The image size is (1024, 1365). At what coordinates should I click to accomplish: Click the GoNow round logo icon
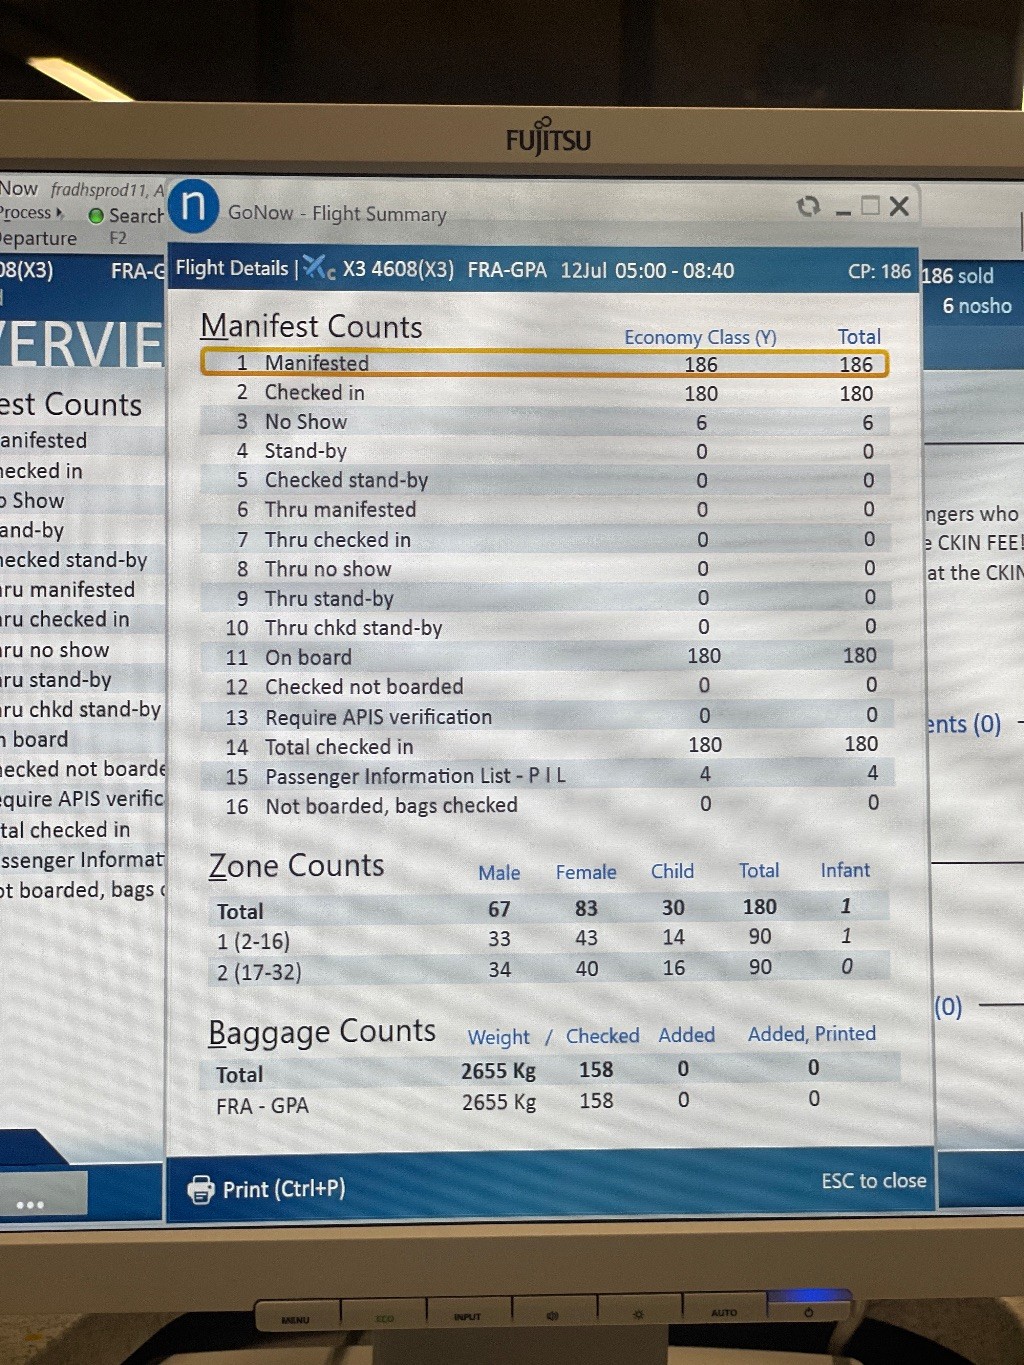tap(193, 206)
